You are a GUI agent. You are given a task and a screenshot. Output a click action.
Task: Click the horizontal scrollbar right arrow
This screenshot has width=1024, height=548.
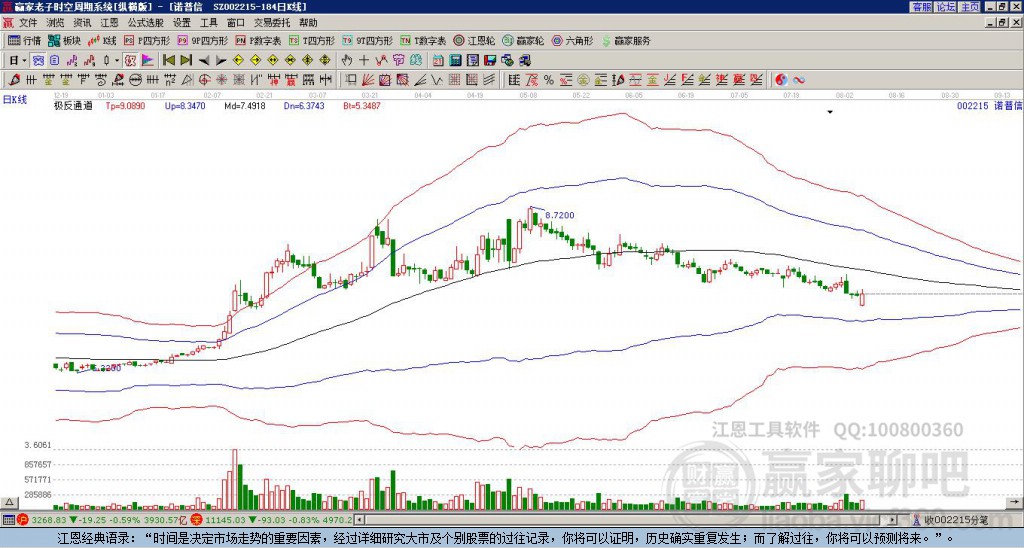[892, 520]
